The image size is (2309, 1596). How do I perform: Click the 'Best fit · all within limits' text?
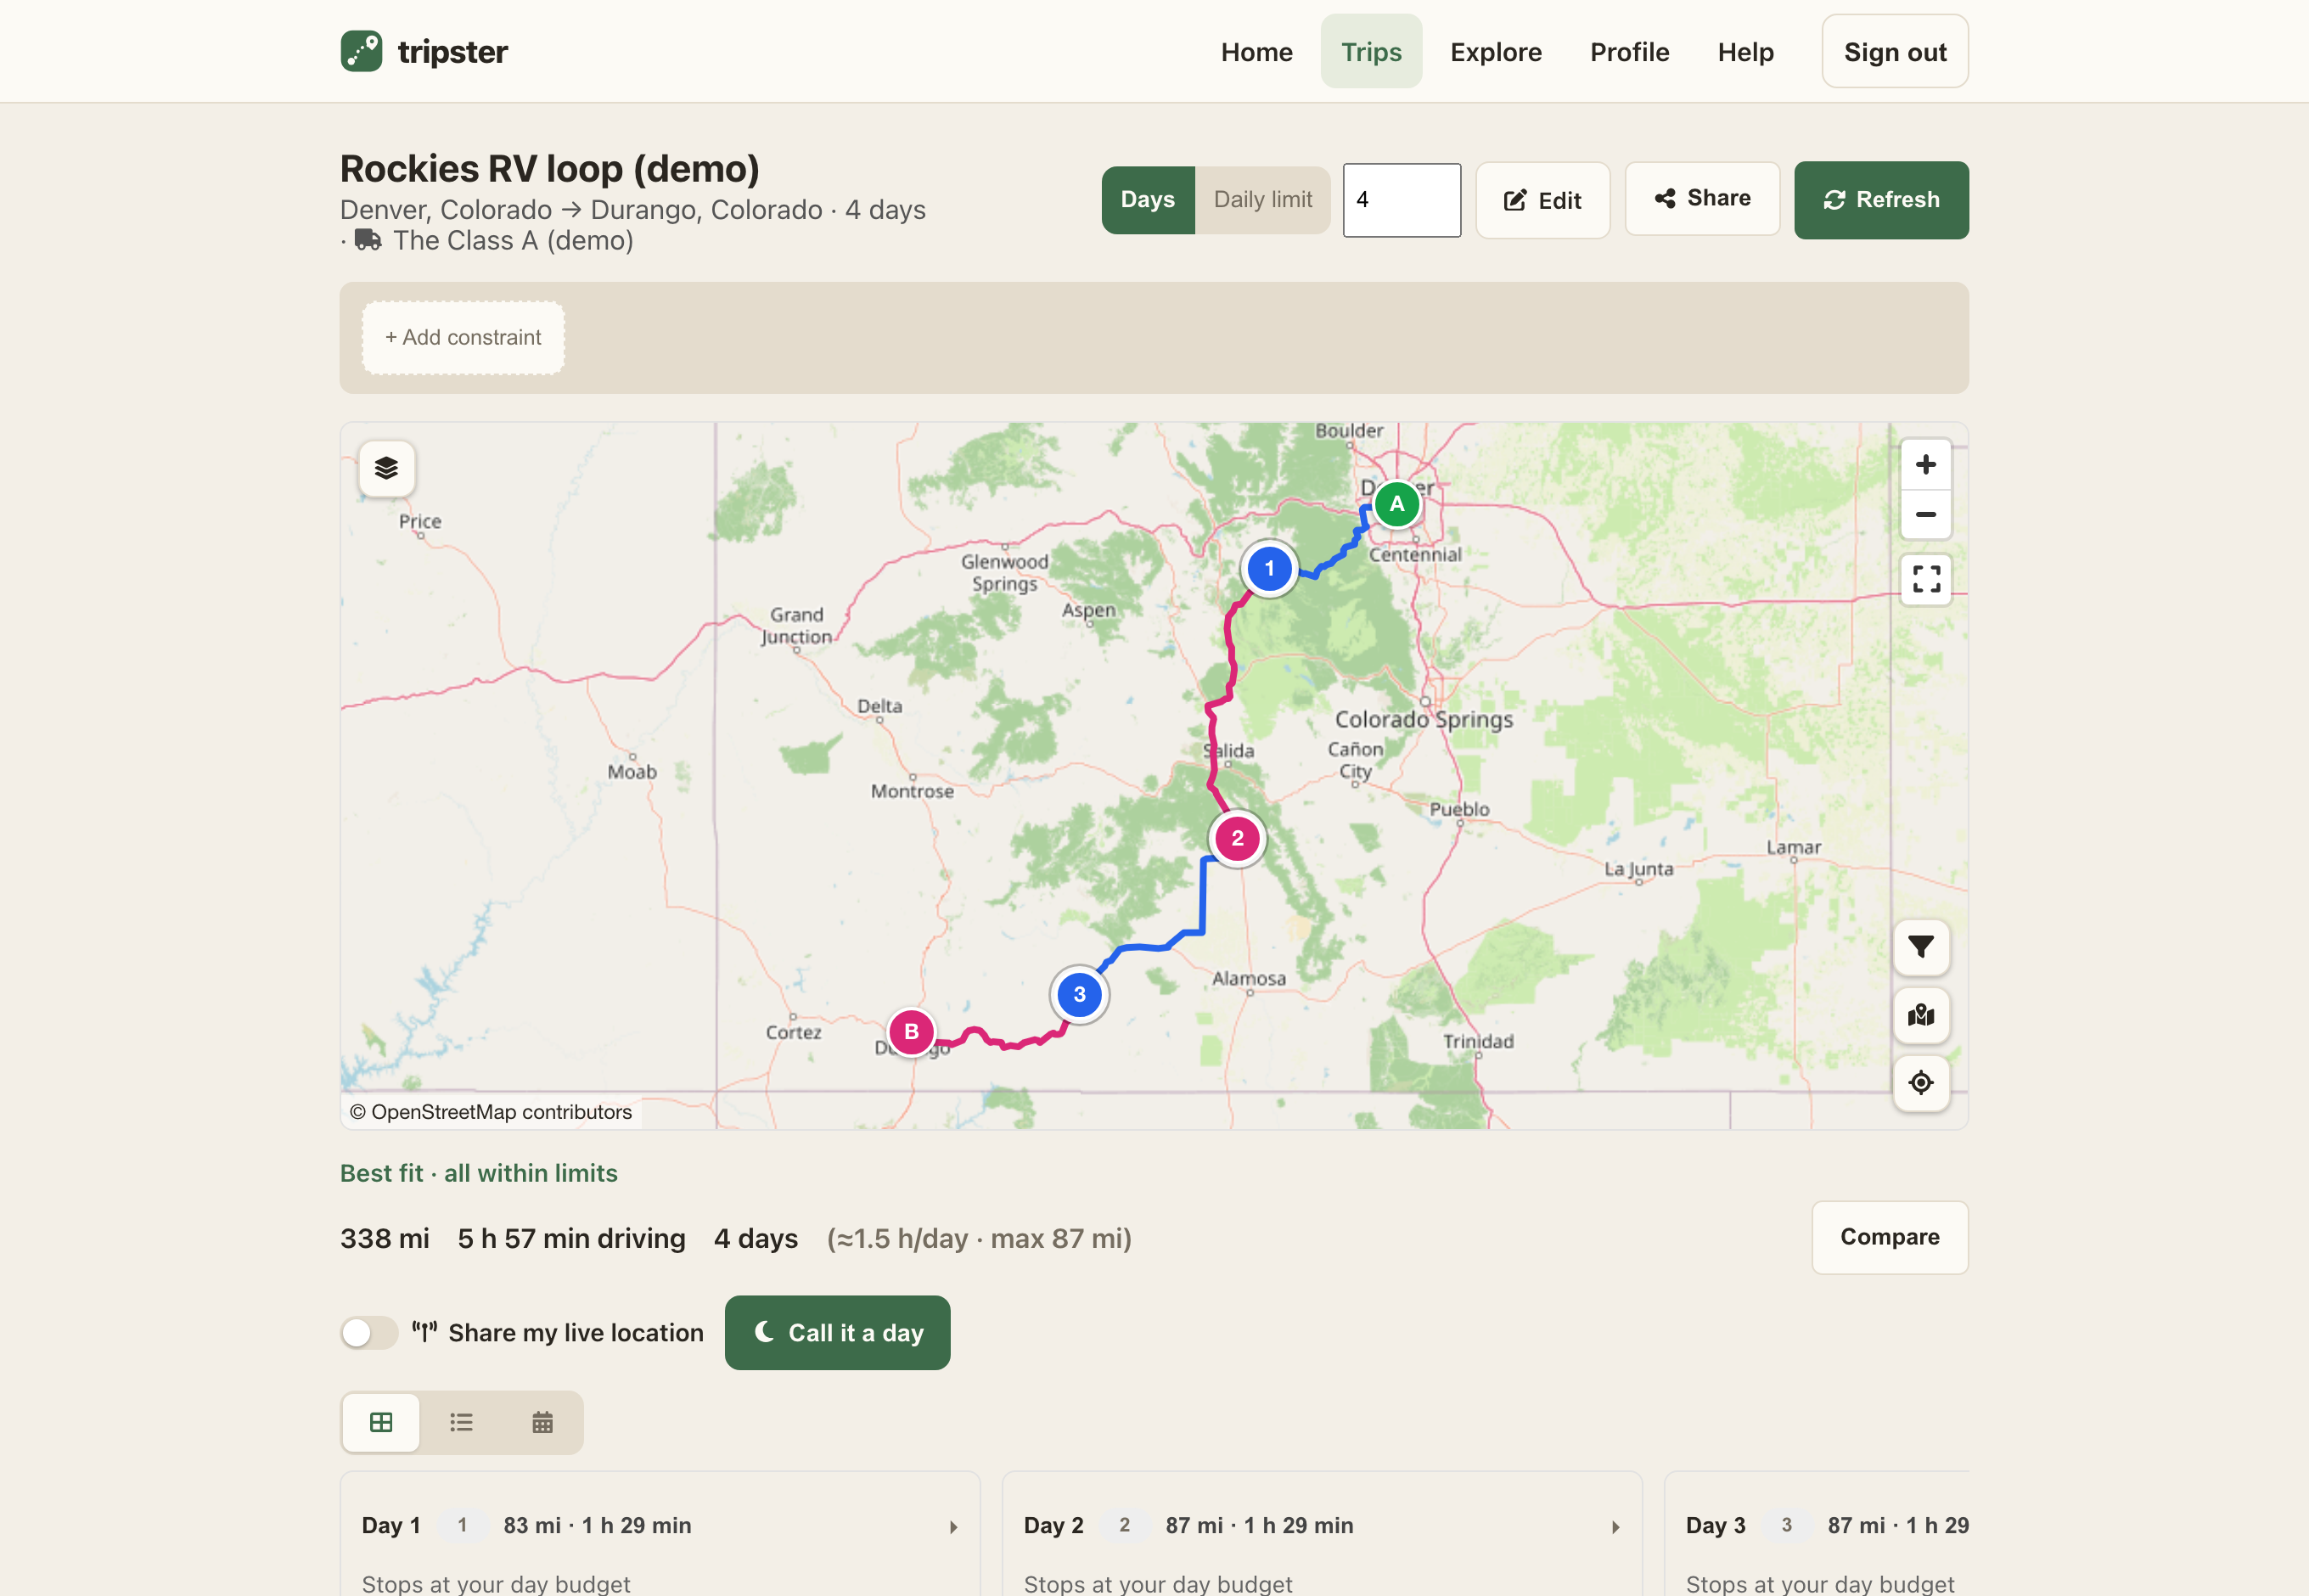[479, 1173]
